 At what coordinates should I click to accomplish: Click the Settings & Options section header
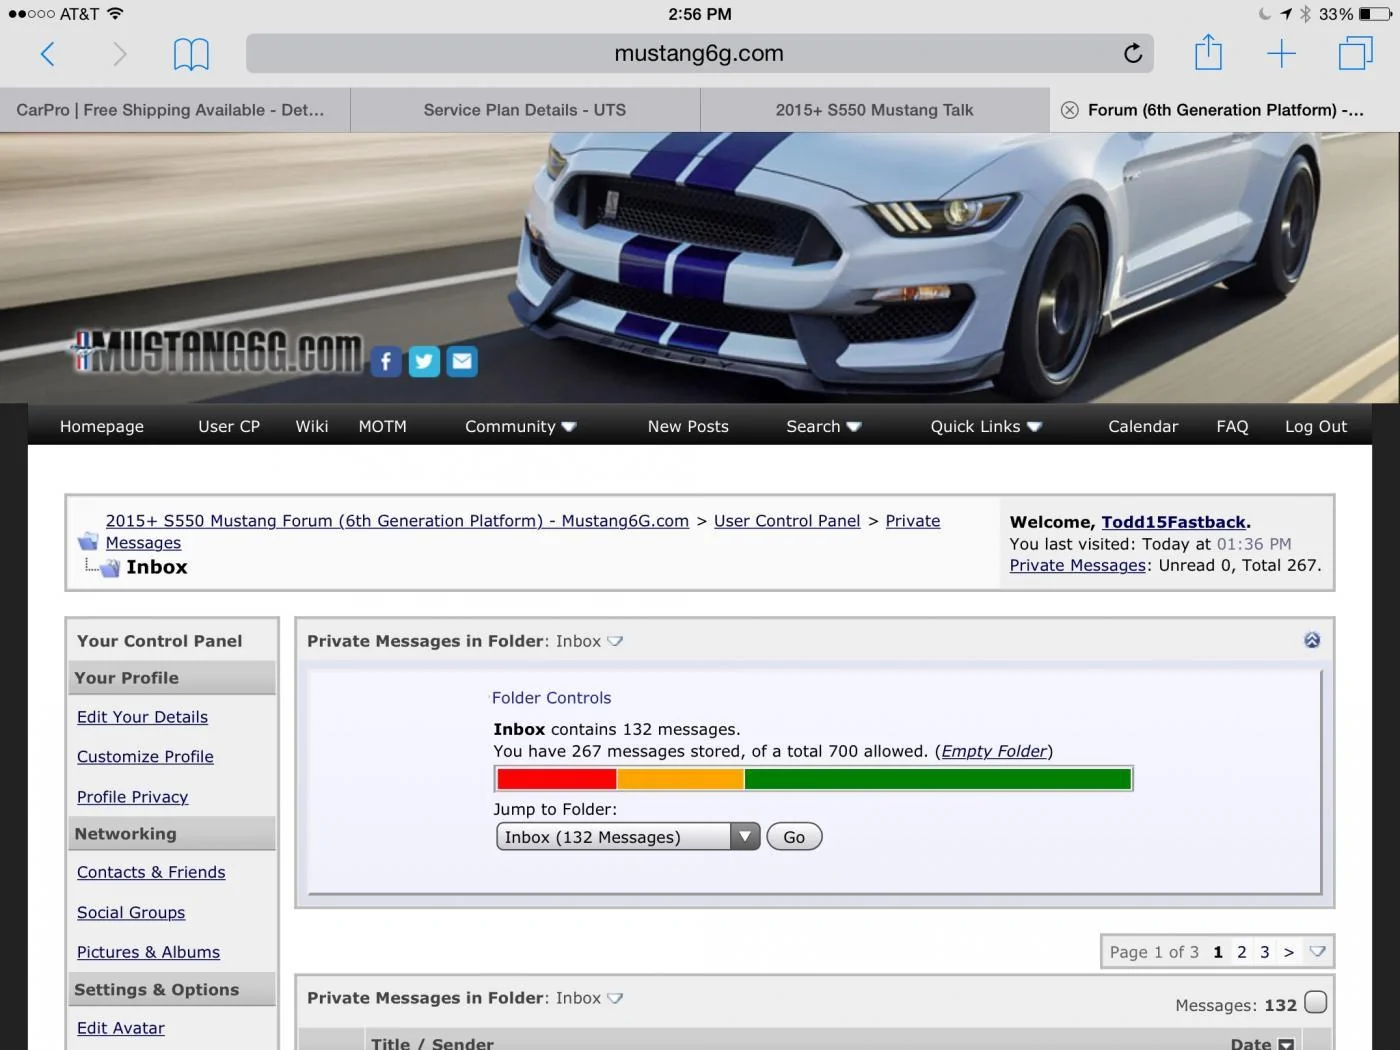pyautogui.click(x=172, y=990)
